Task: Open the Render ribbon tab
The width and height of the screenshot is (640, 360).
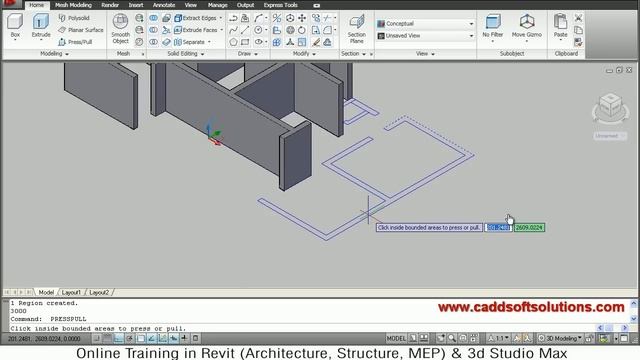Action: 110,5
